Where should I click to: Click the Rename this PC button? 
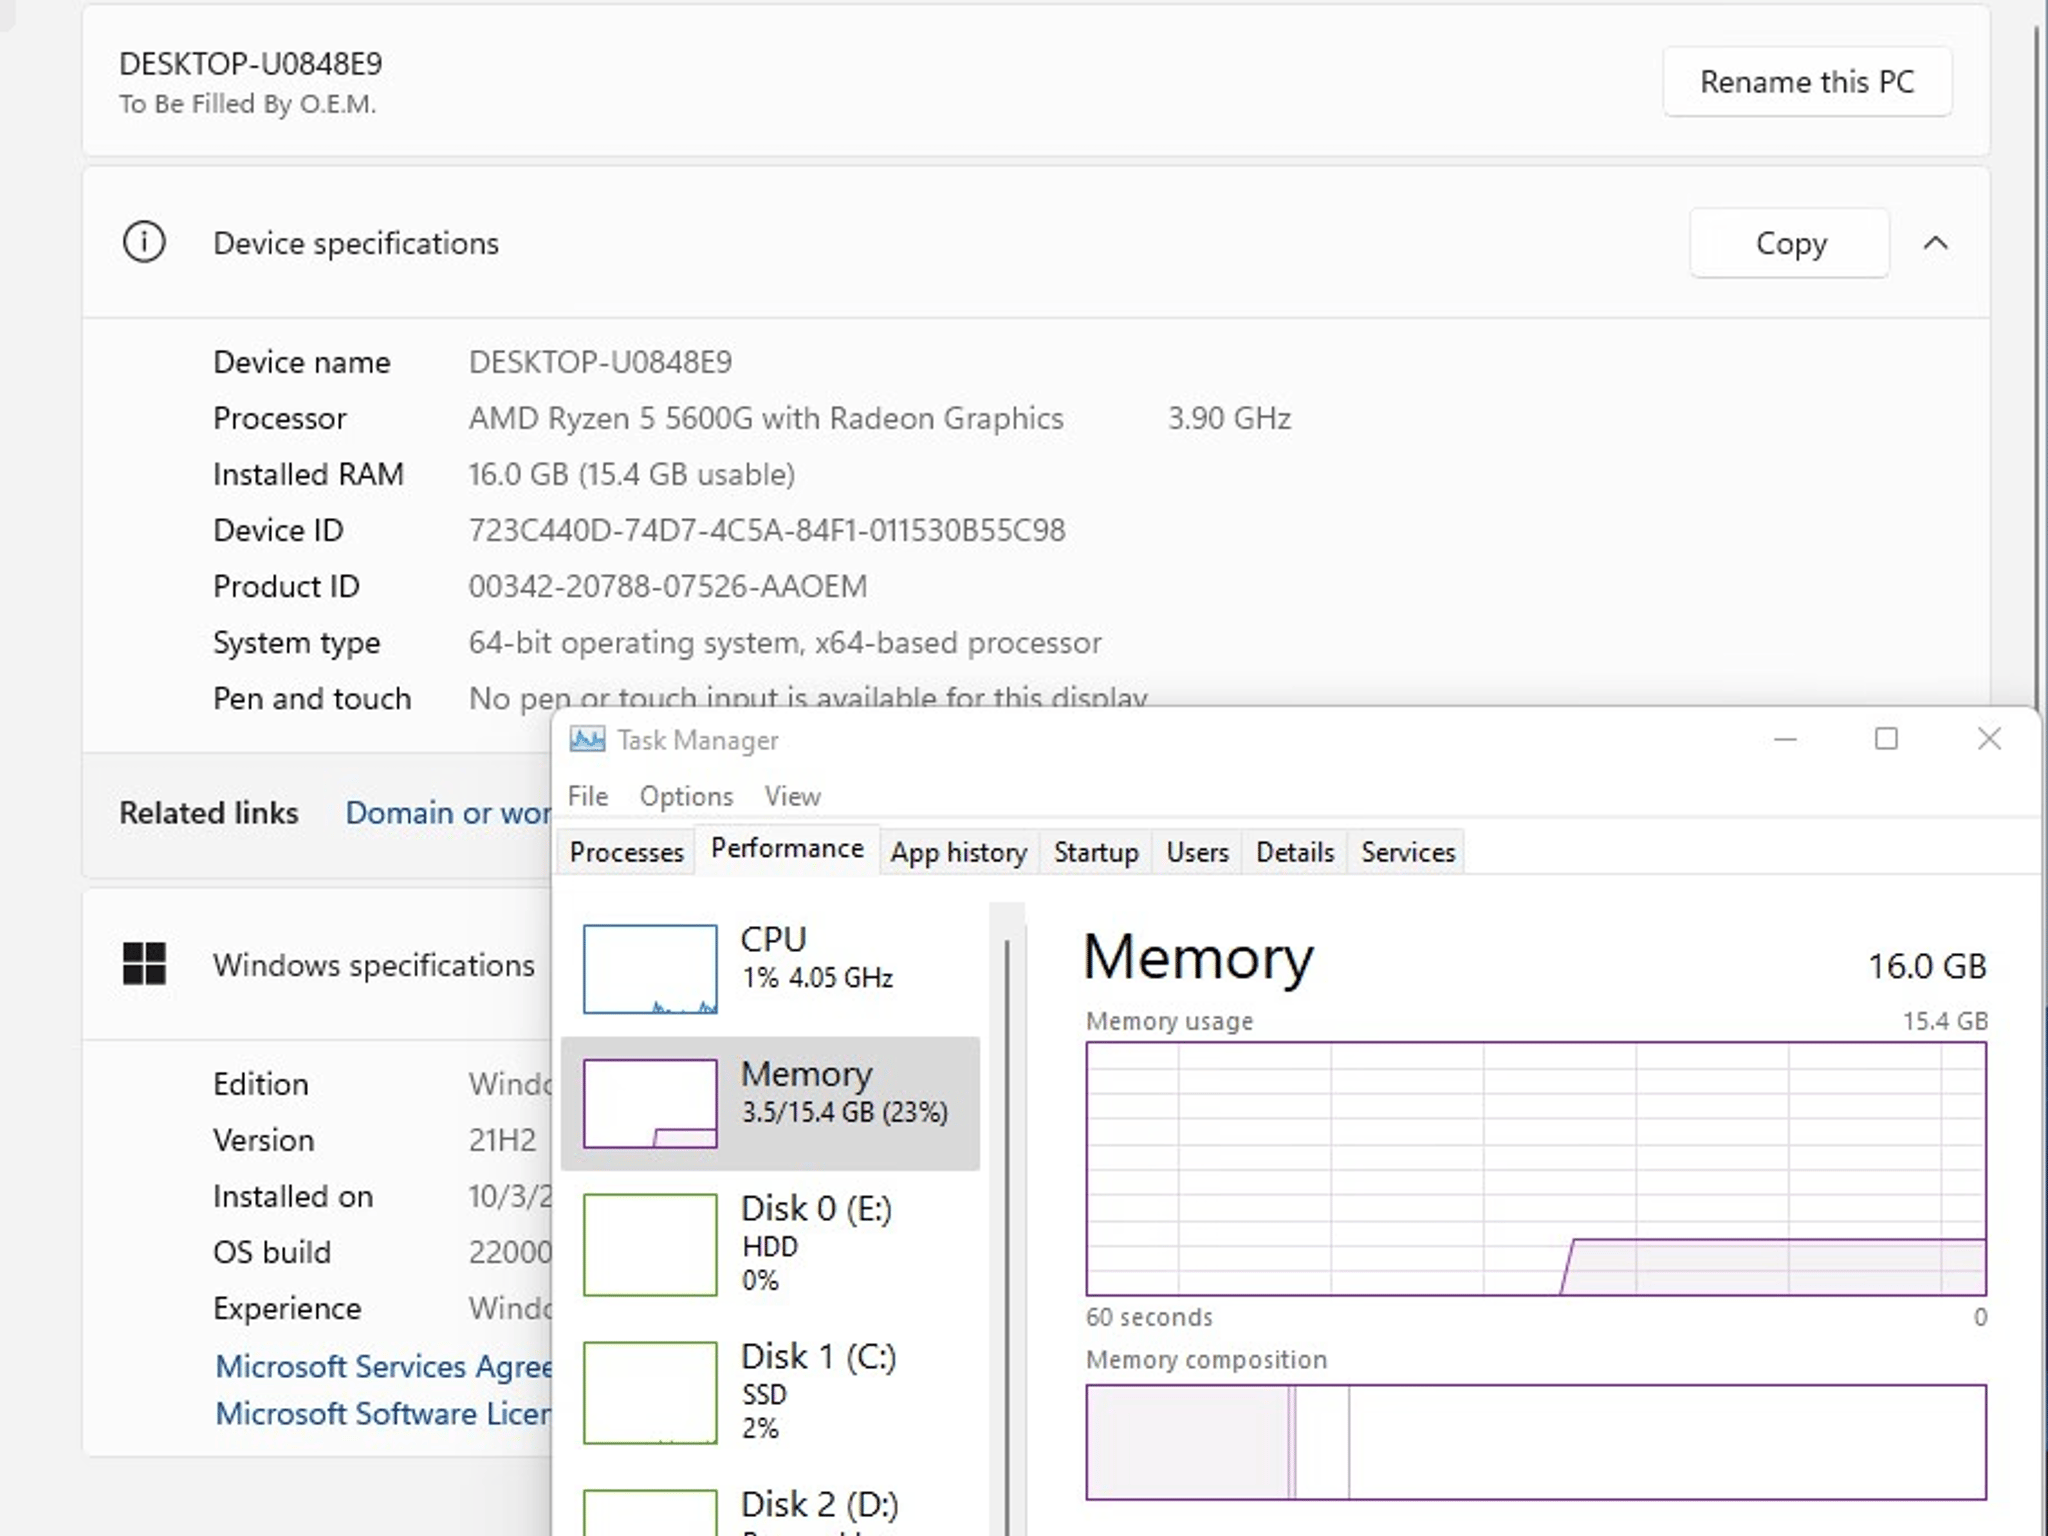(1807, 81)
